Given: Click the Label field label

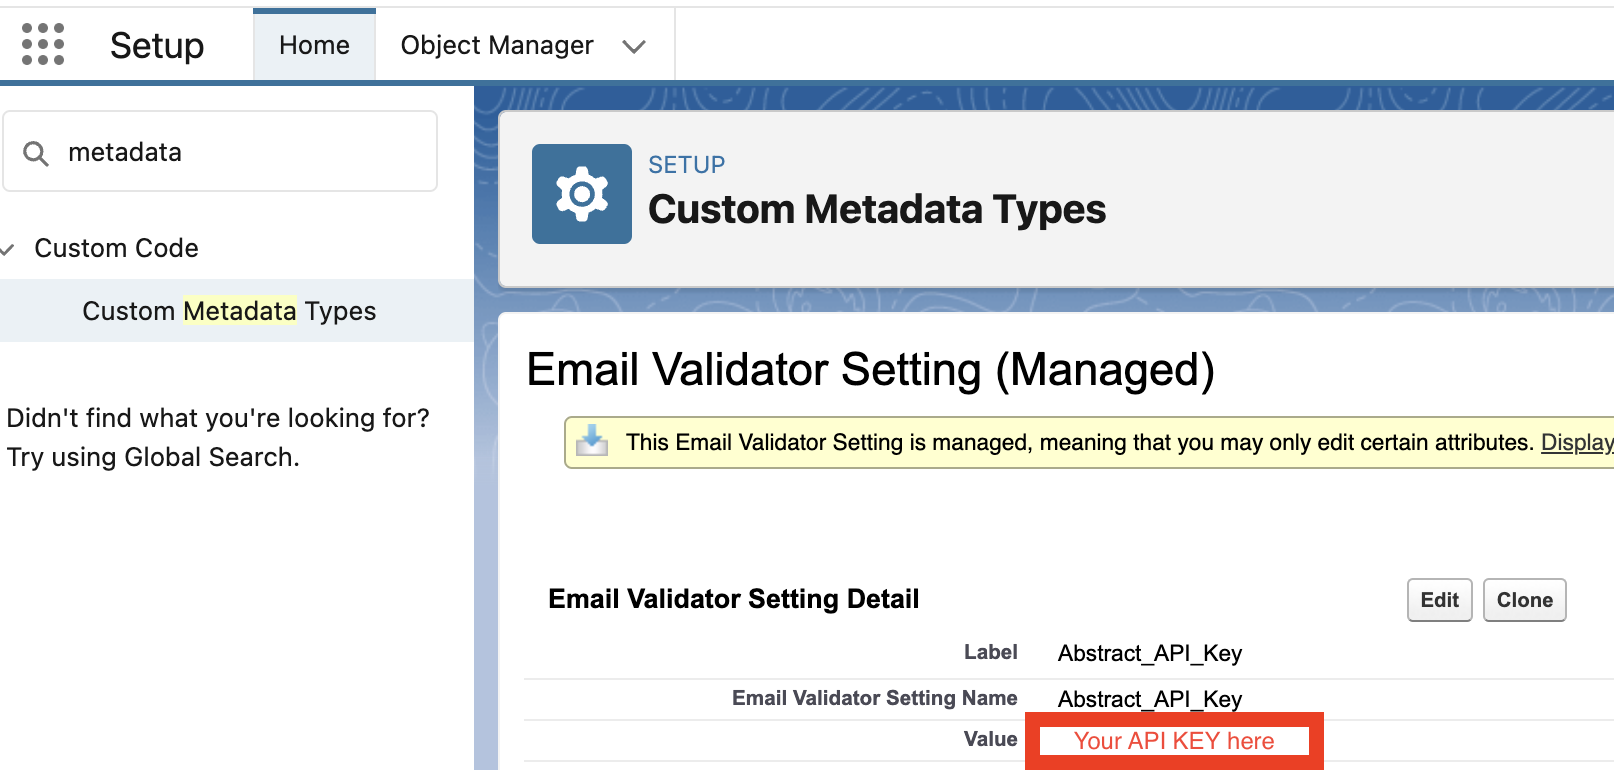Looking at the screenshot, I should point(990,652).
